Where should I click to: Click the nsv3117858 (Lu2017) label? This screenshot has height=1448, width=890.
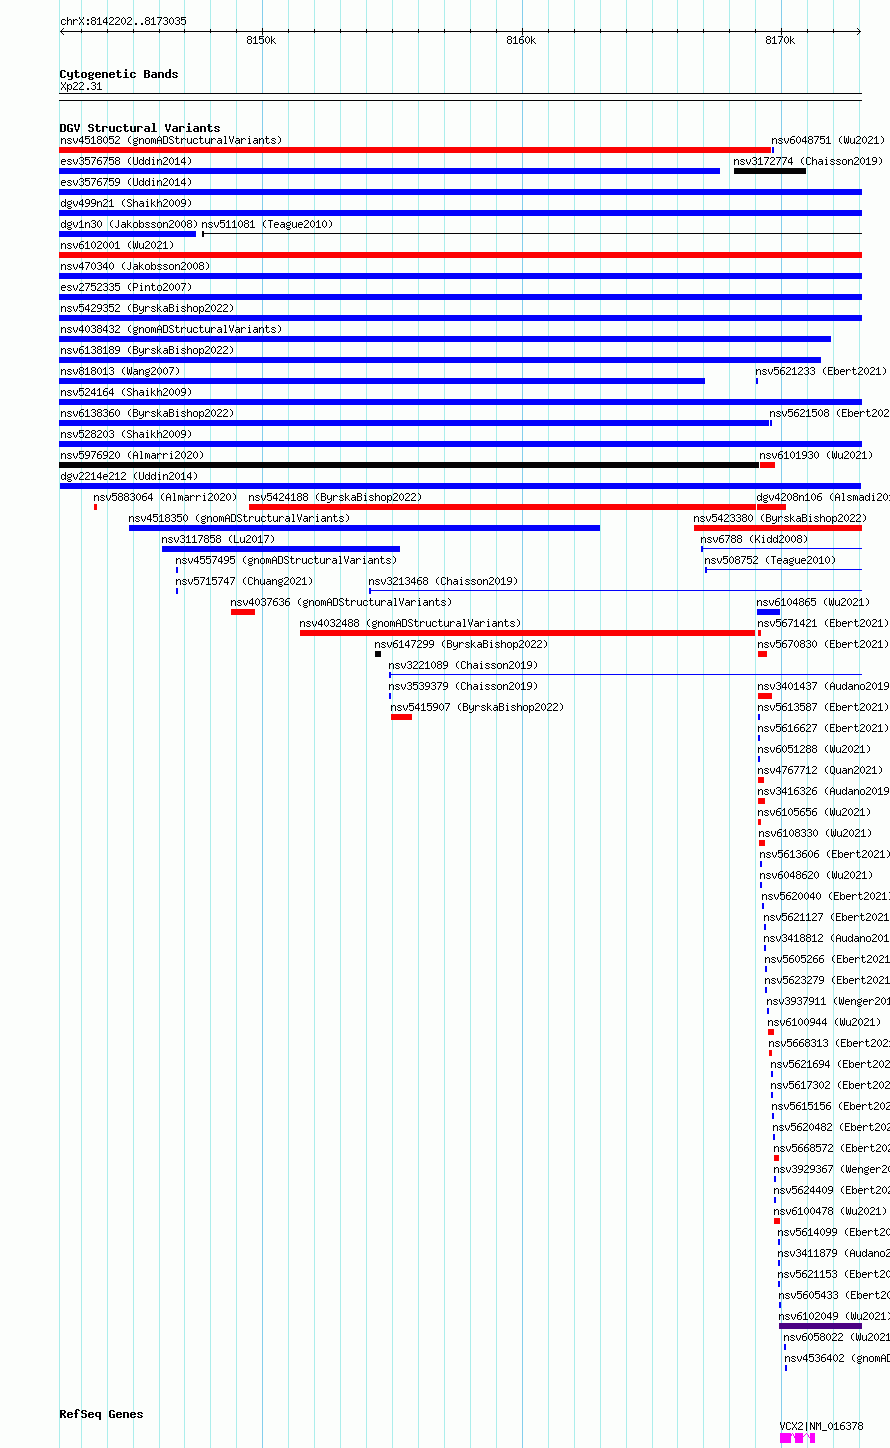click(218, 539)
